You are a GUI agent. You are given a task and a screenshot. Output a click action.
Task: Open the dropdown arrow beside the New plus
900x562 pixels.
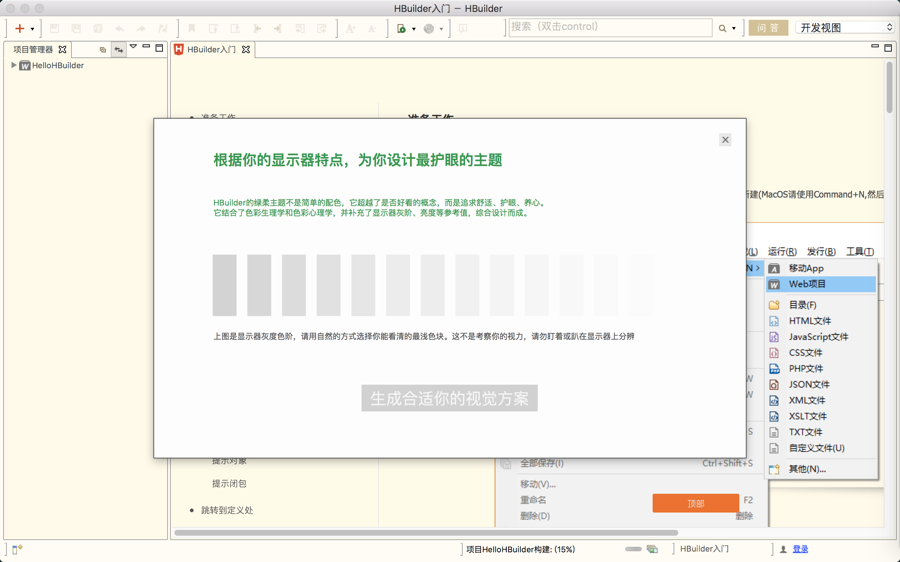(x=32, y=29)
